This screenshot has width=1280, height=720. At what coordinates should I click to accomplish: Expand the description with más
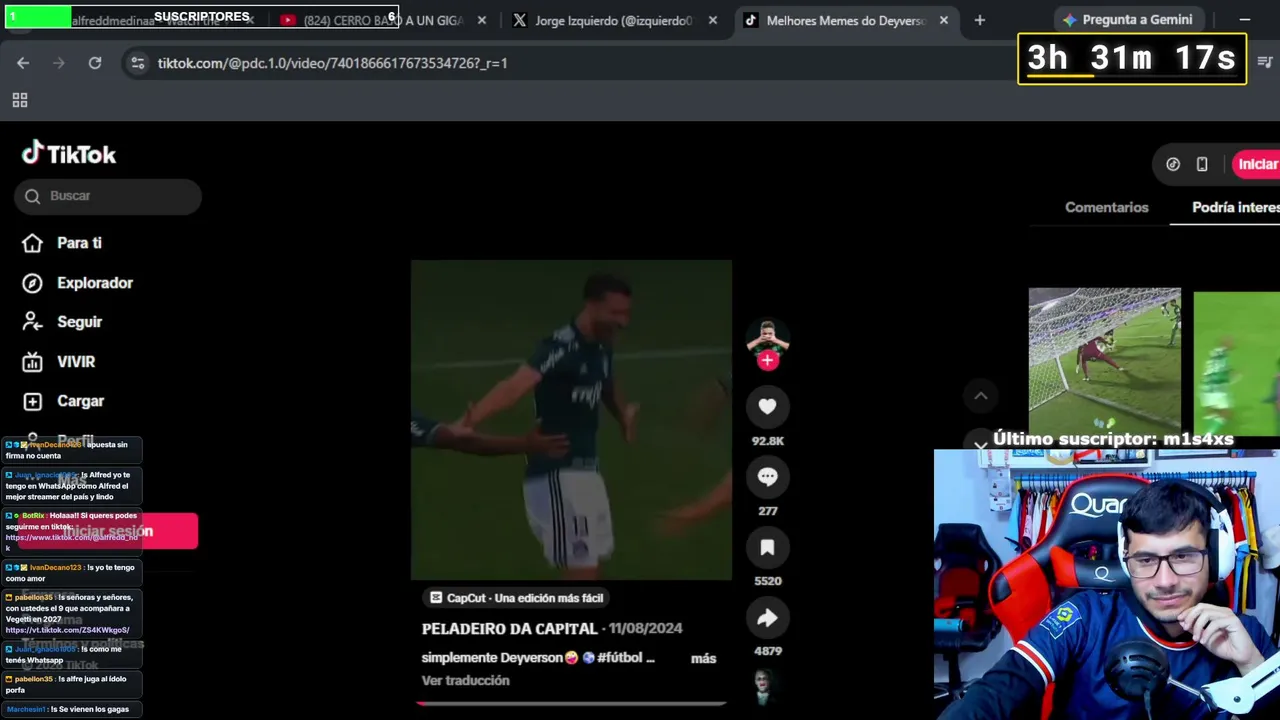(x=703, y=658)
